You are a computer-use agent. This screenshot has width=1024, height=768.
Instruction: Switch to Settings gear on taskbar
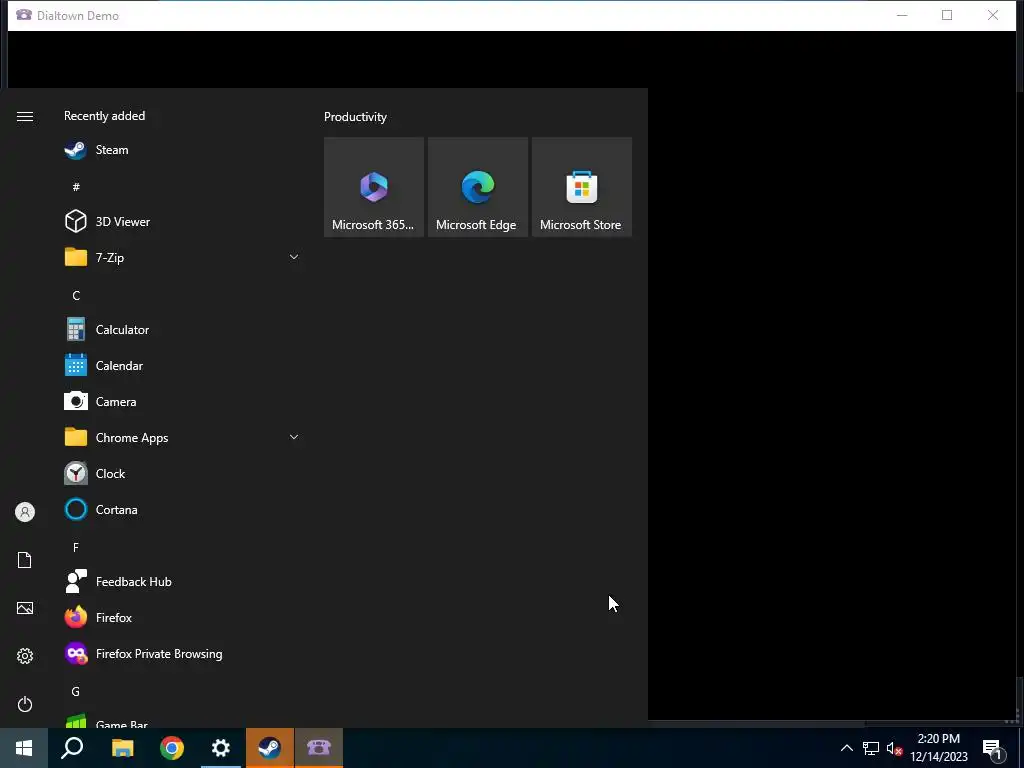221,748
